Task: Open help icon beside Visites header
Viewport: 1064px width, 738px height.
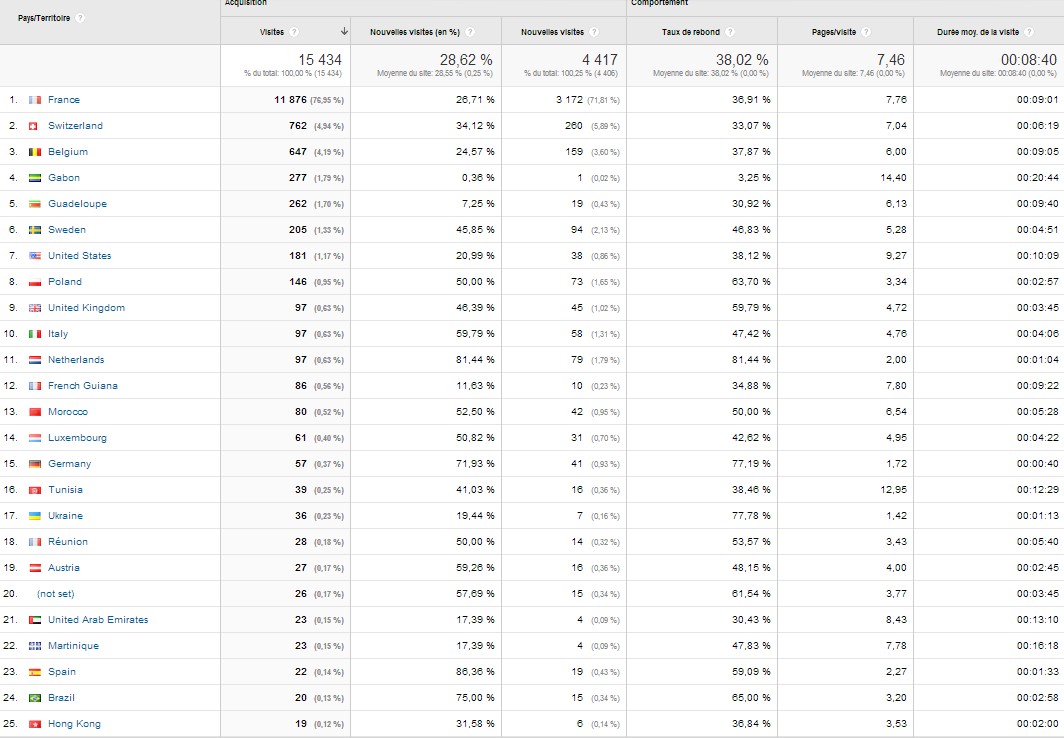Action: (294, 32)
